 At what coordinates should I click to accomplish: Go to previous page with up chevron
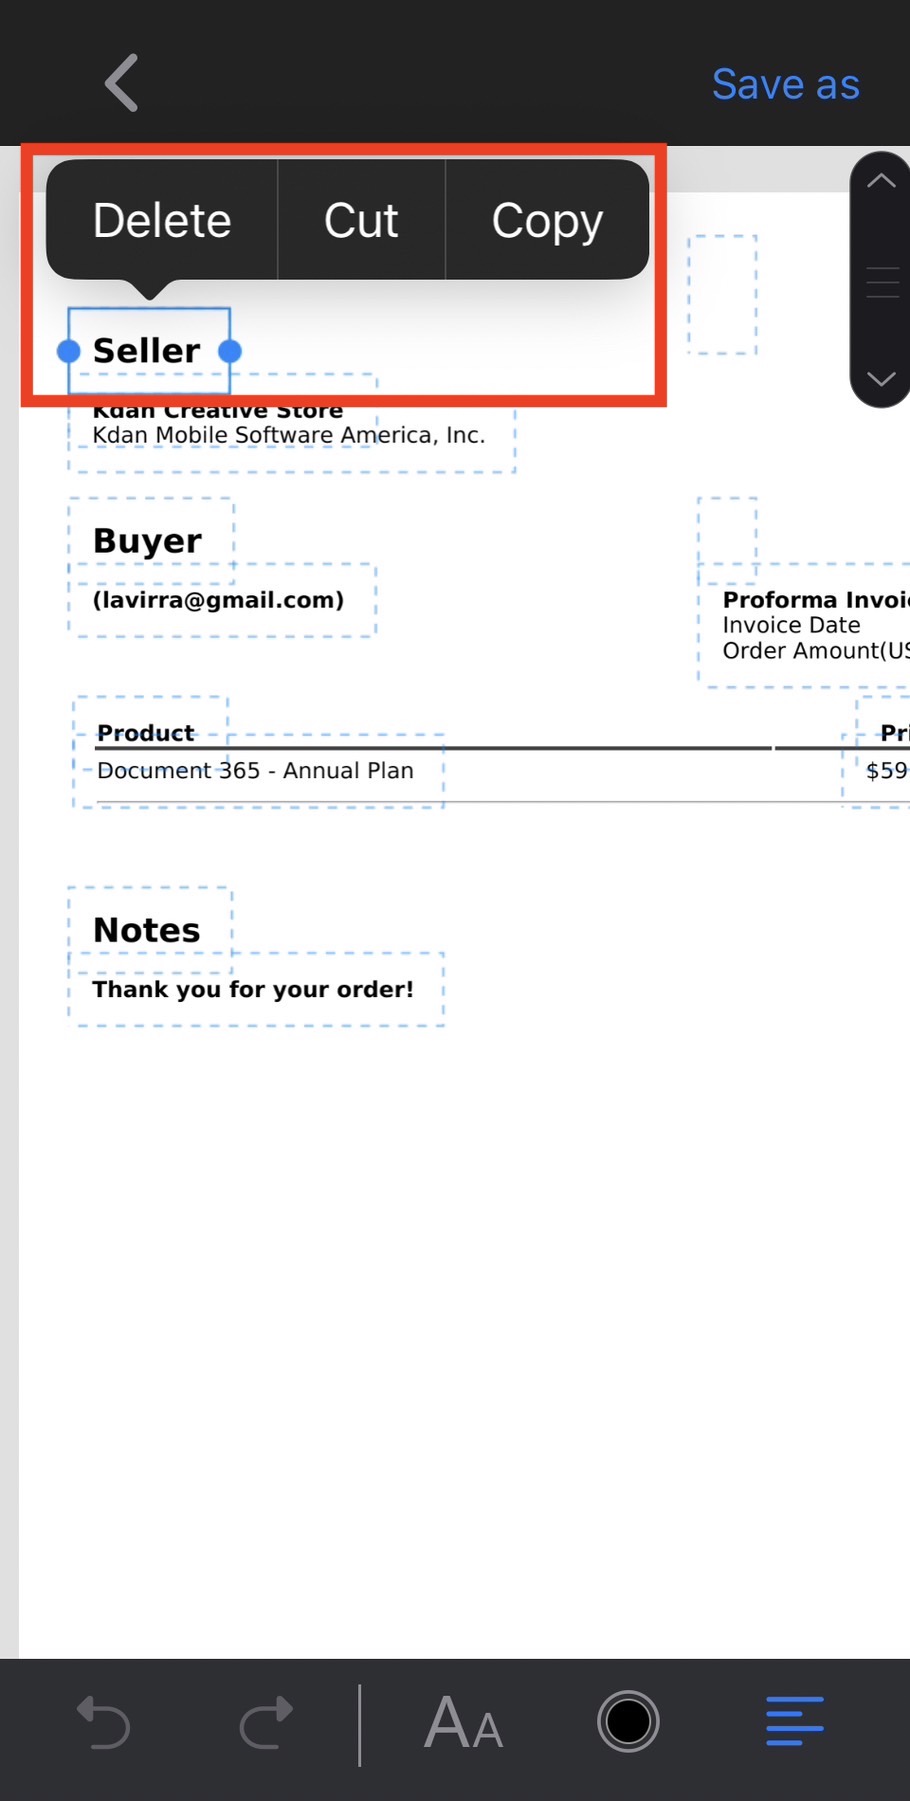[x=881, y=181]
